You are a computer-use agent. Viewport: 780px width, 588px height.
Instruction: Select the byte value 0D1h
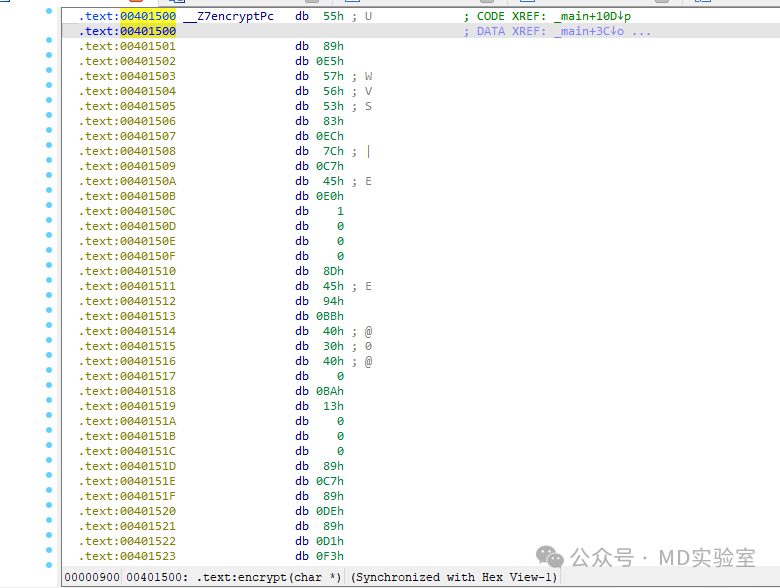point(330,541)
